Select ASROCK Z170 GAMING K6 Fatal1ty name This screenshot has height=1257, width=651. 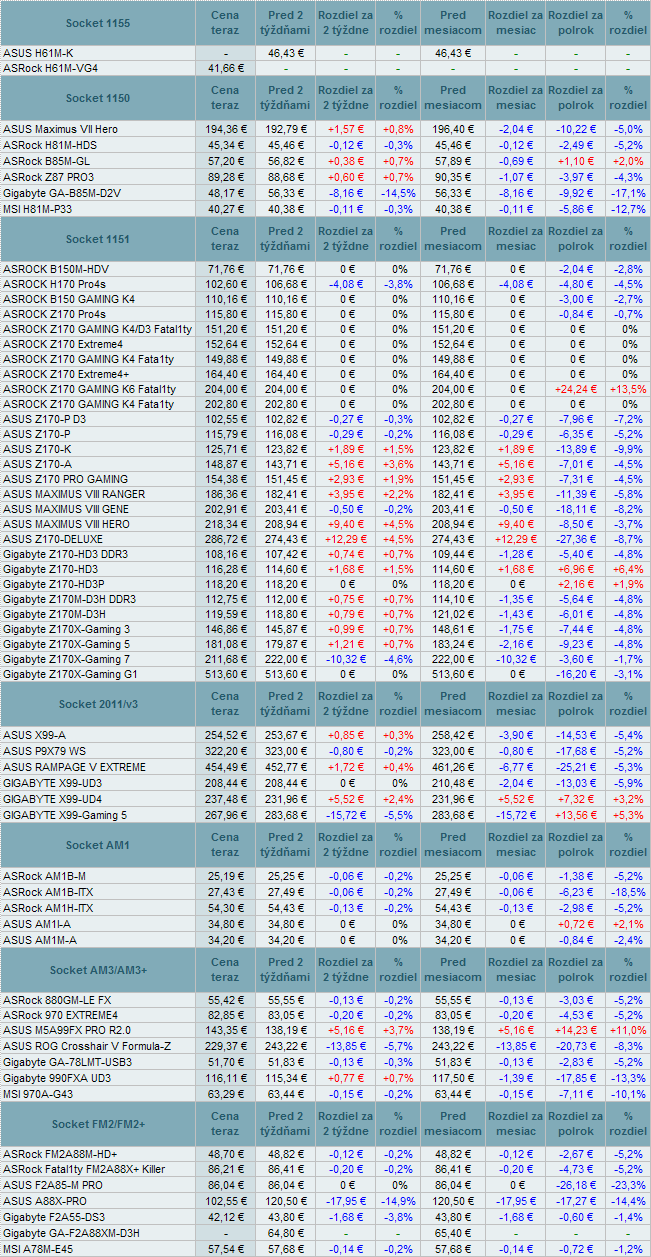tap(89, 389)
